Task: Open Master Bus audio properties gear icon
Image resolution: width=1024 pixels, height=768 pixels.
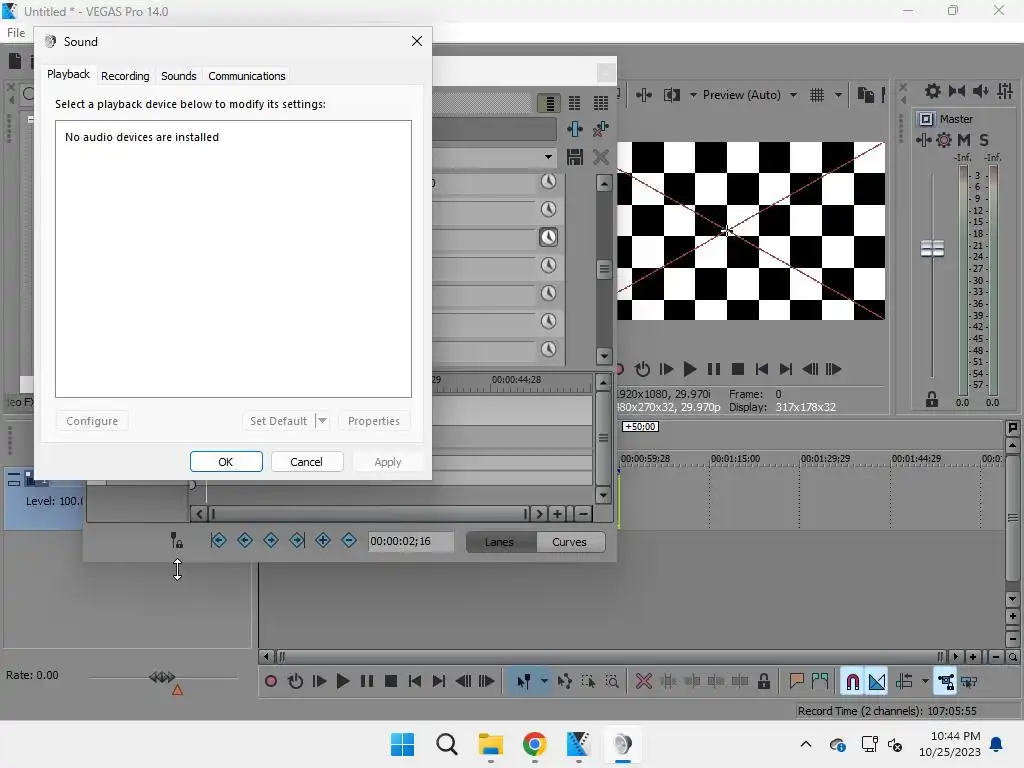Action: (x=933, y=91)
